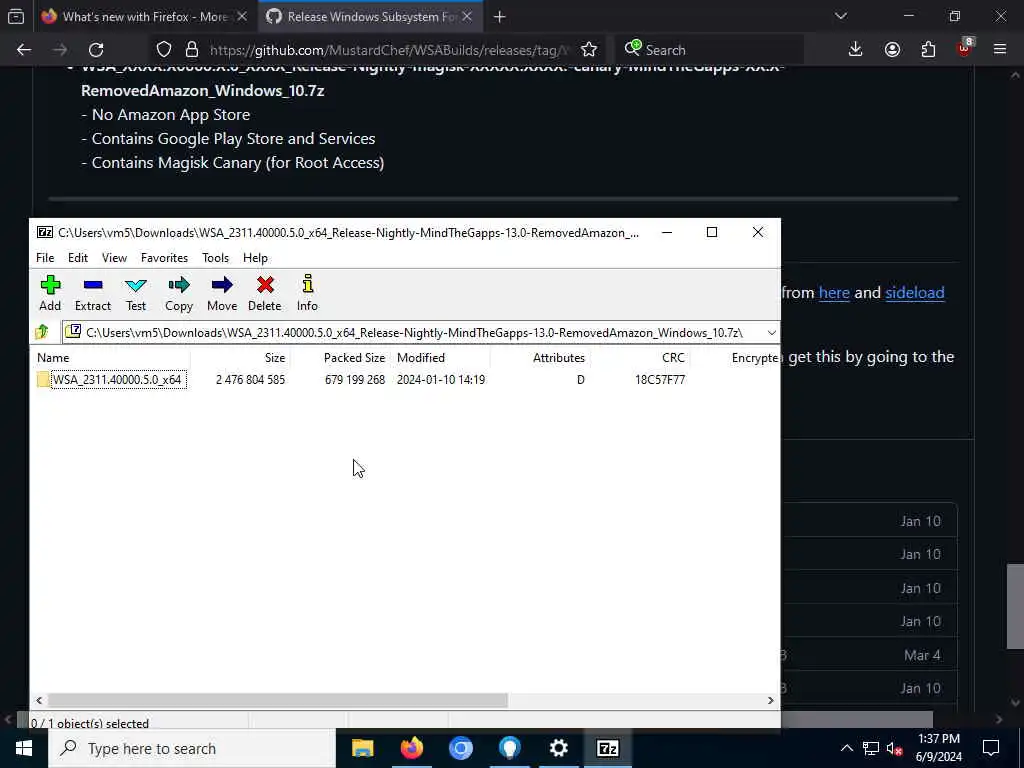This screenshot has width=1024, height=768.
Task: Expand the 7-Zip address path dropdown
Action: tap(771, 332)
